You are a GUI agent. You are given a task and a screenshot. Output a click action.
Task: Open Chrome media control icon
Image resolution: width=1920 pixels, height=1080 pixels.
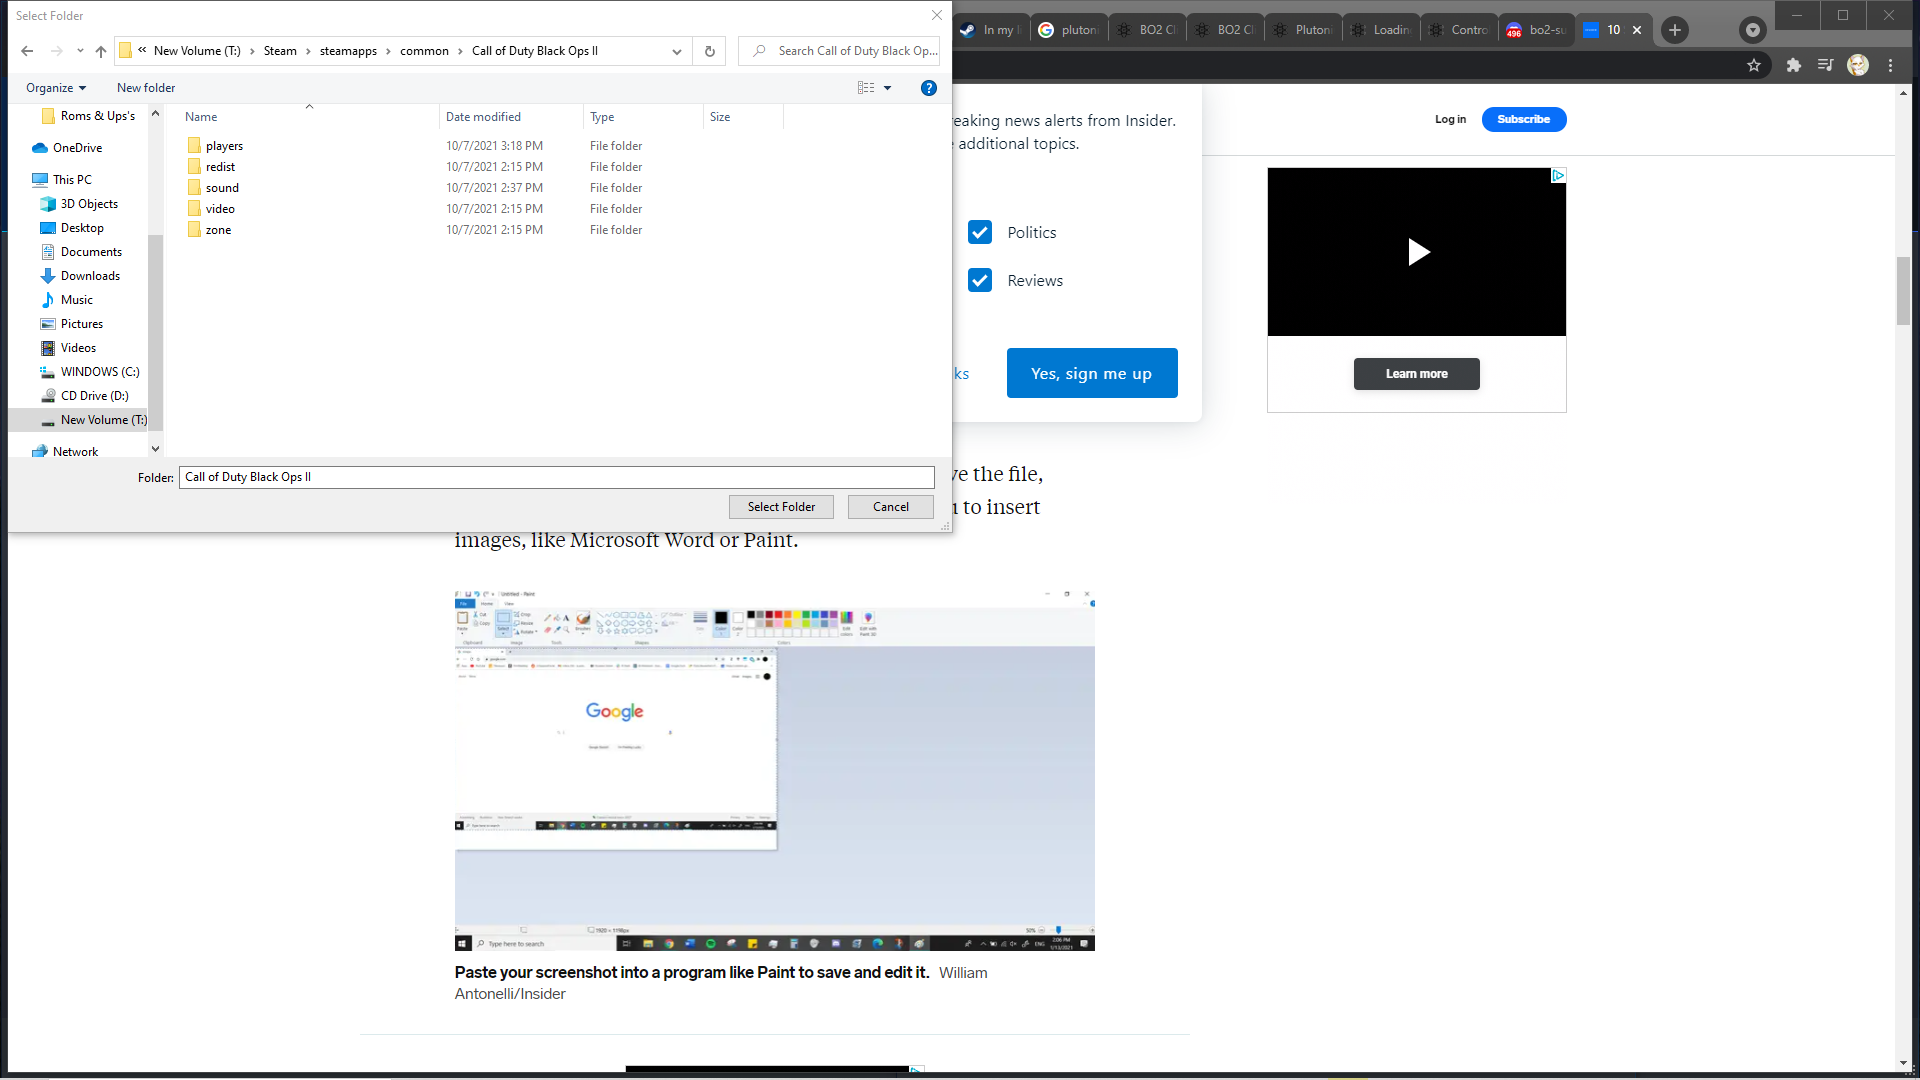(x=1825, y=65)
